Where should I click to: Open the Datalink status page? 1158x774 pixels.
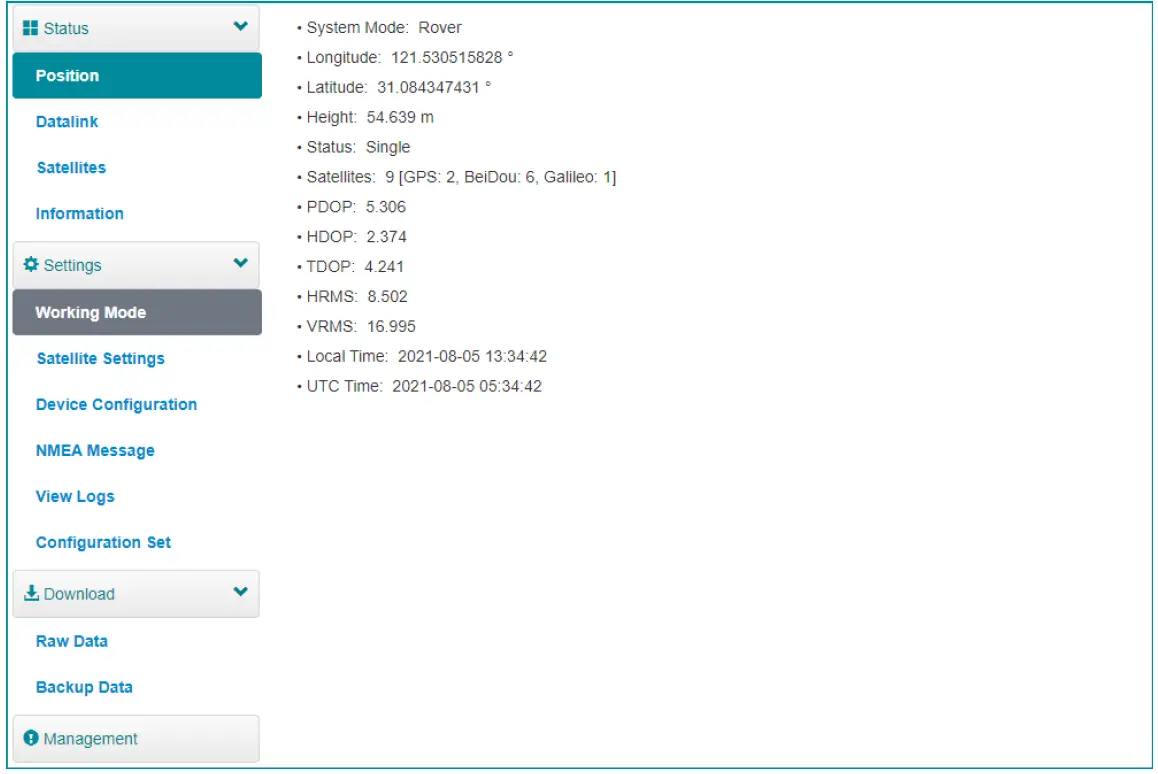(67, 121)
